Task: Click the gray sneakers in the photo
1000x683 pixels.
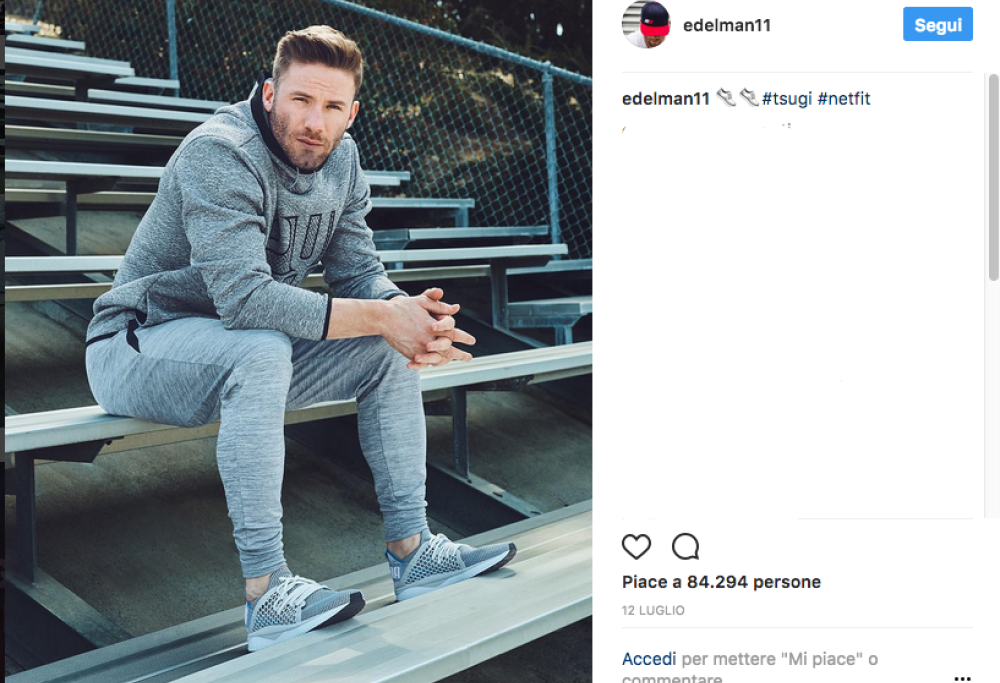Action: [x=381, y=590]
